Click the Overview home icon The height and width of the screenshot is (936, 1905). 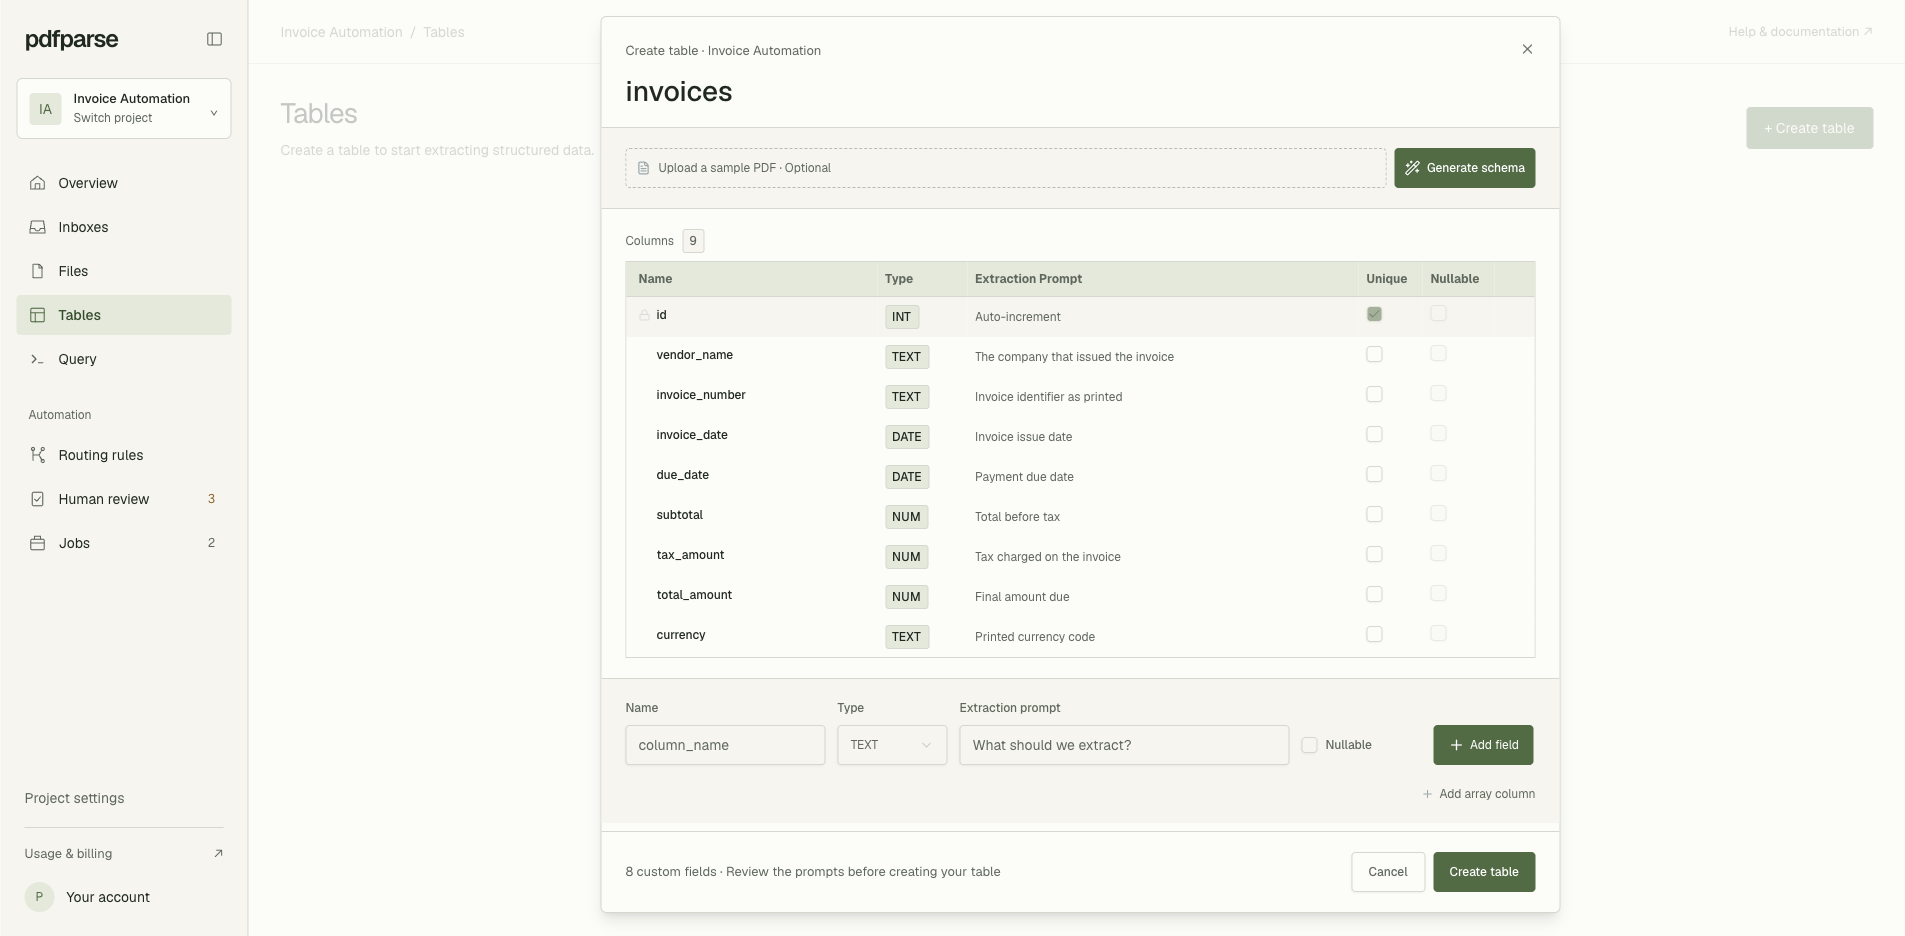tap(38, 183)
